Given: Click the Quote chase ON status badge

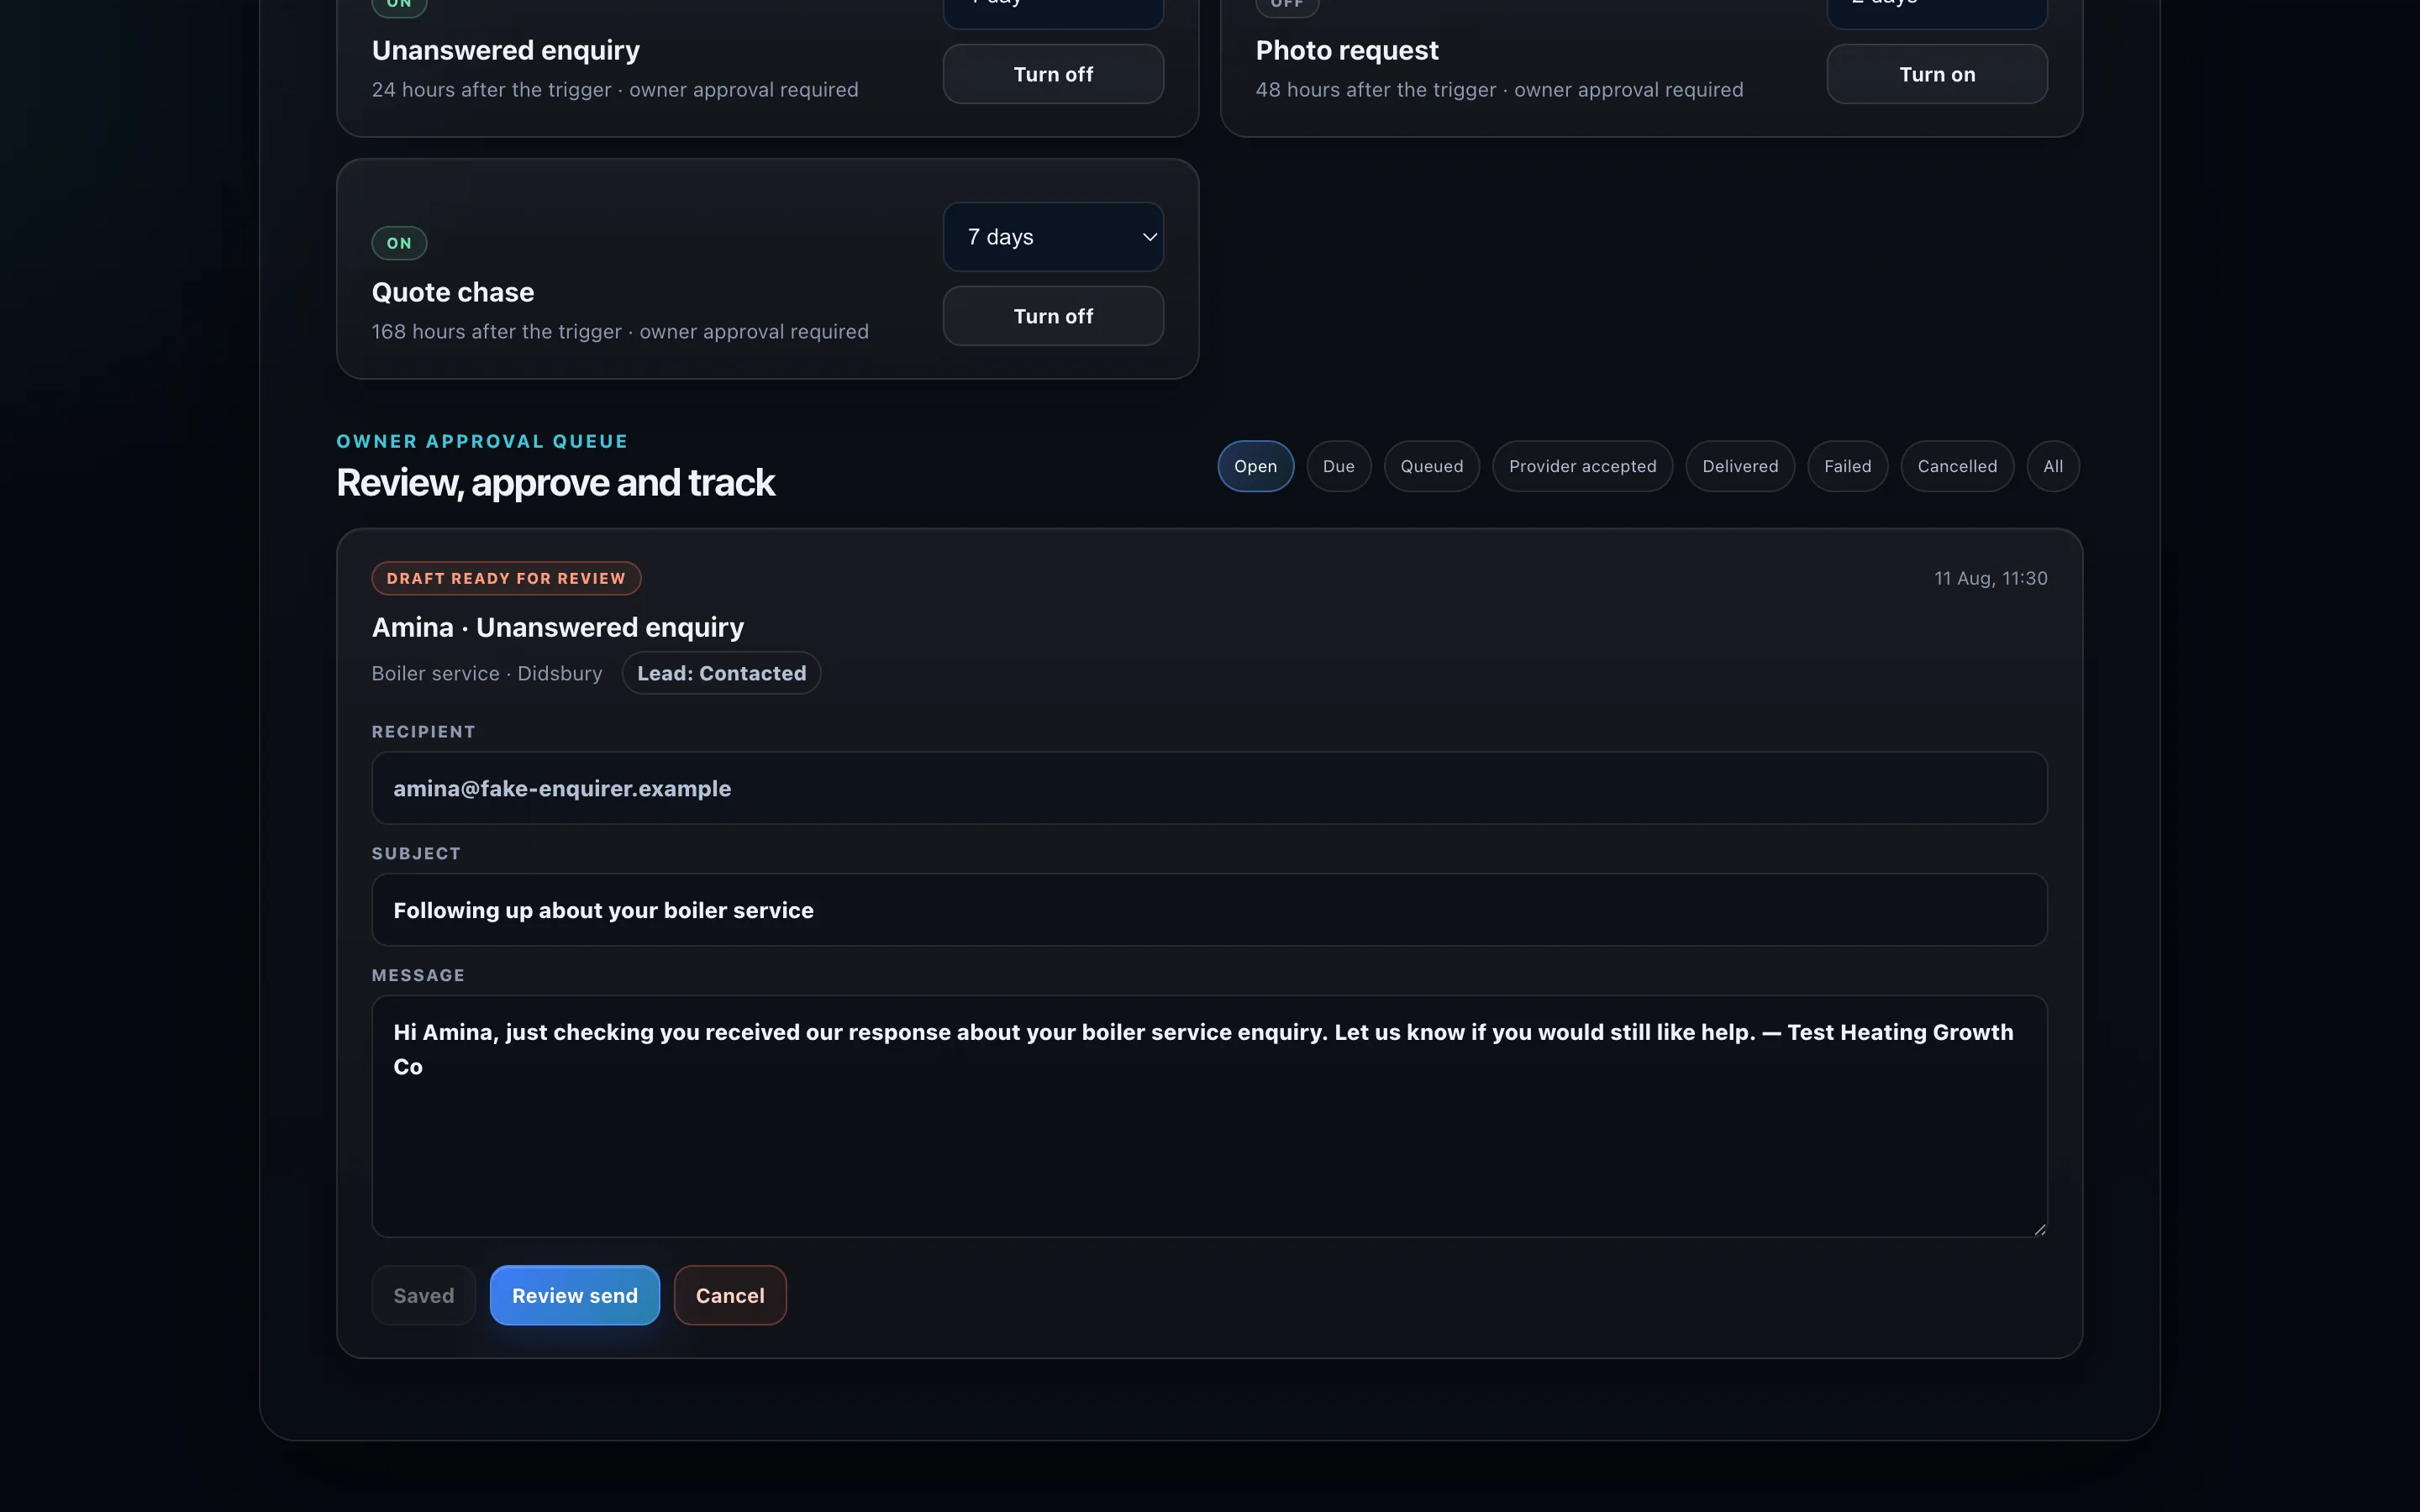Looking at the screenshot, I should click(x=399, y=243).
